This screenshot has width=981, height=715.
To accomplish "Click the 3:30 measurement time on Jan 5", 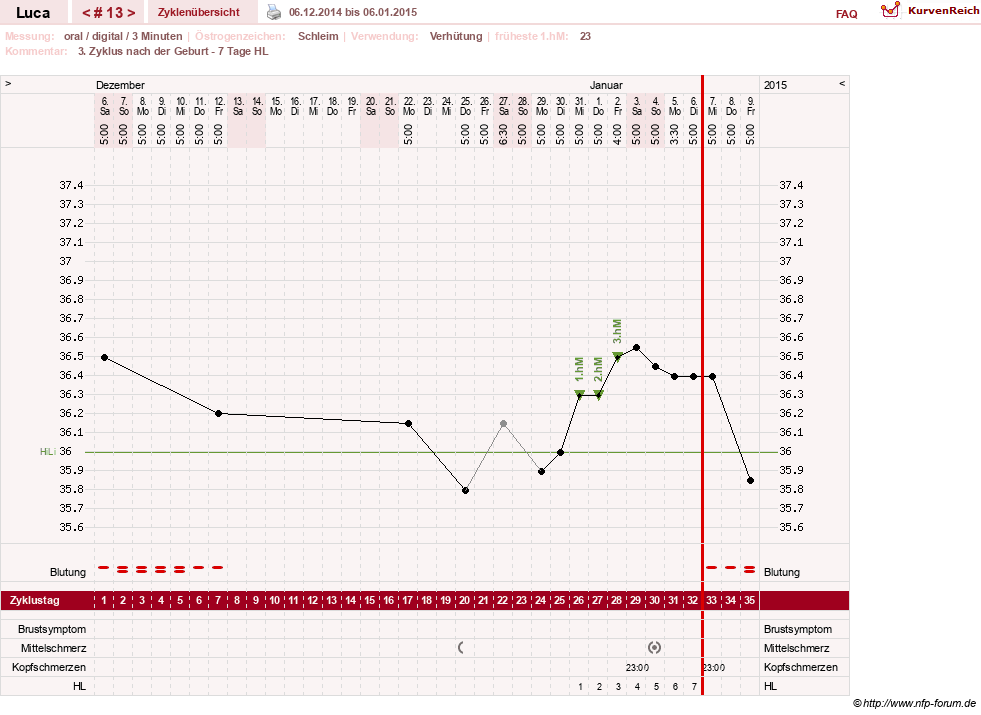I will [x=674, y=134].
